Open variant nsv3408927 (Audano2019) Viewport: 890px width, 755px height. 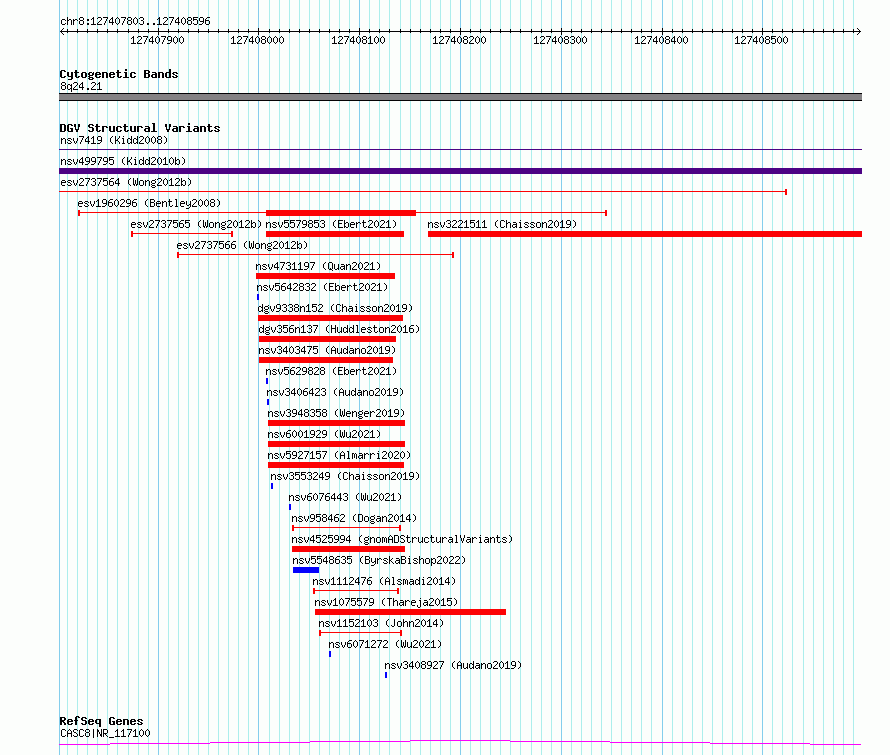pyautogui.click(x=453, y=665)
